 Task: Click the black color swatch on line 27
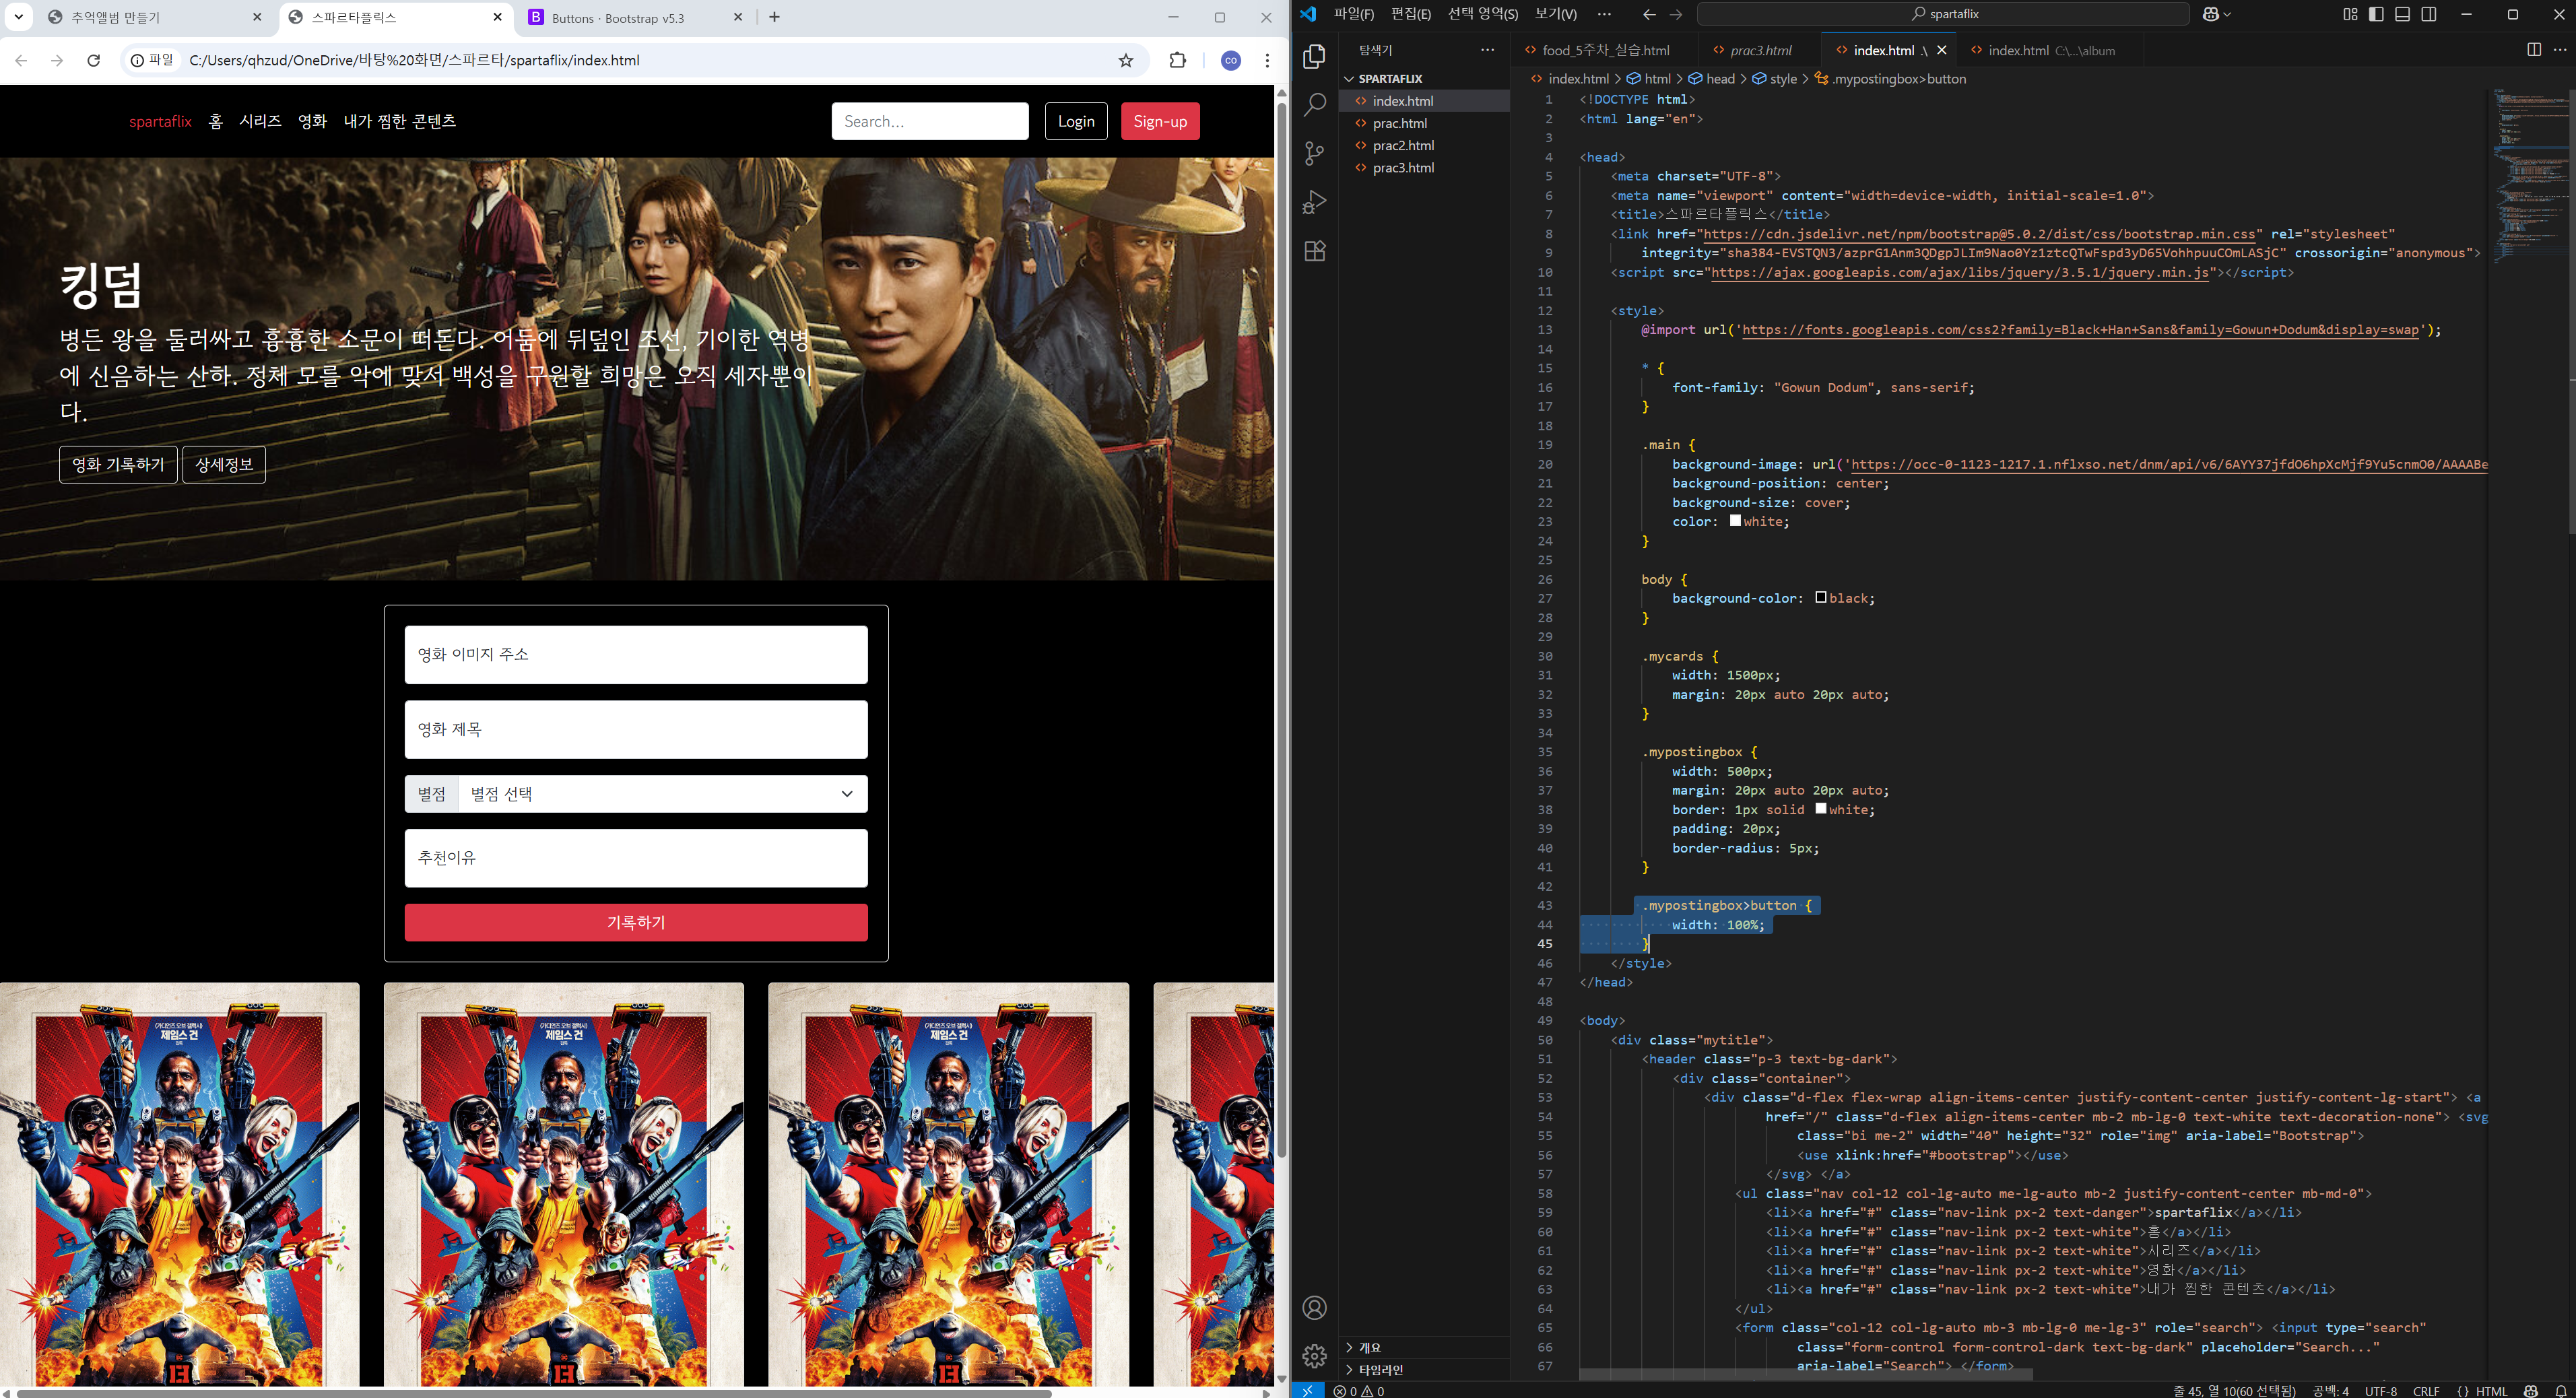1821,597
